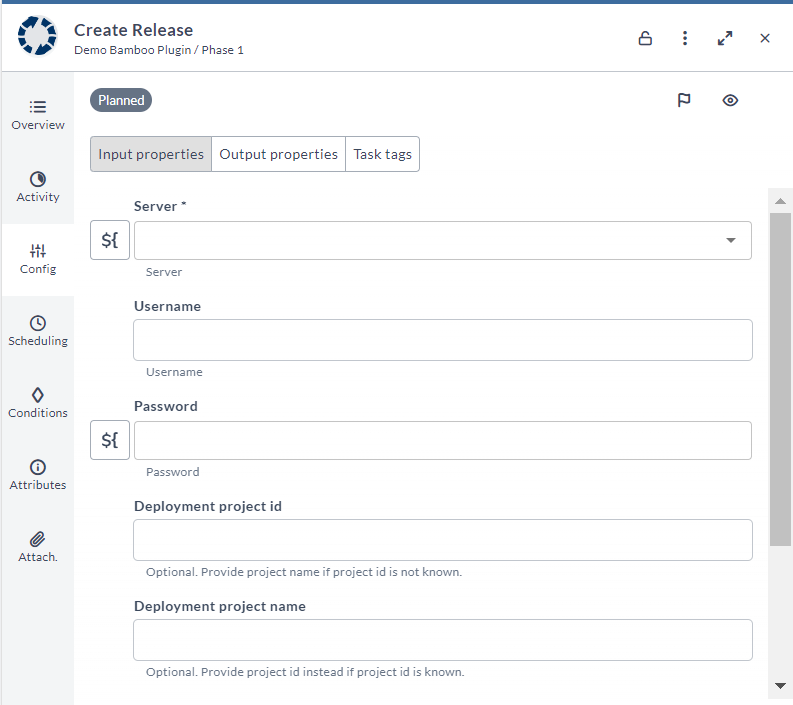Switch to the Task tags tab
Screen dimensions: 793x705
pos(382,154)
